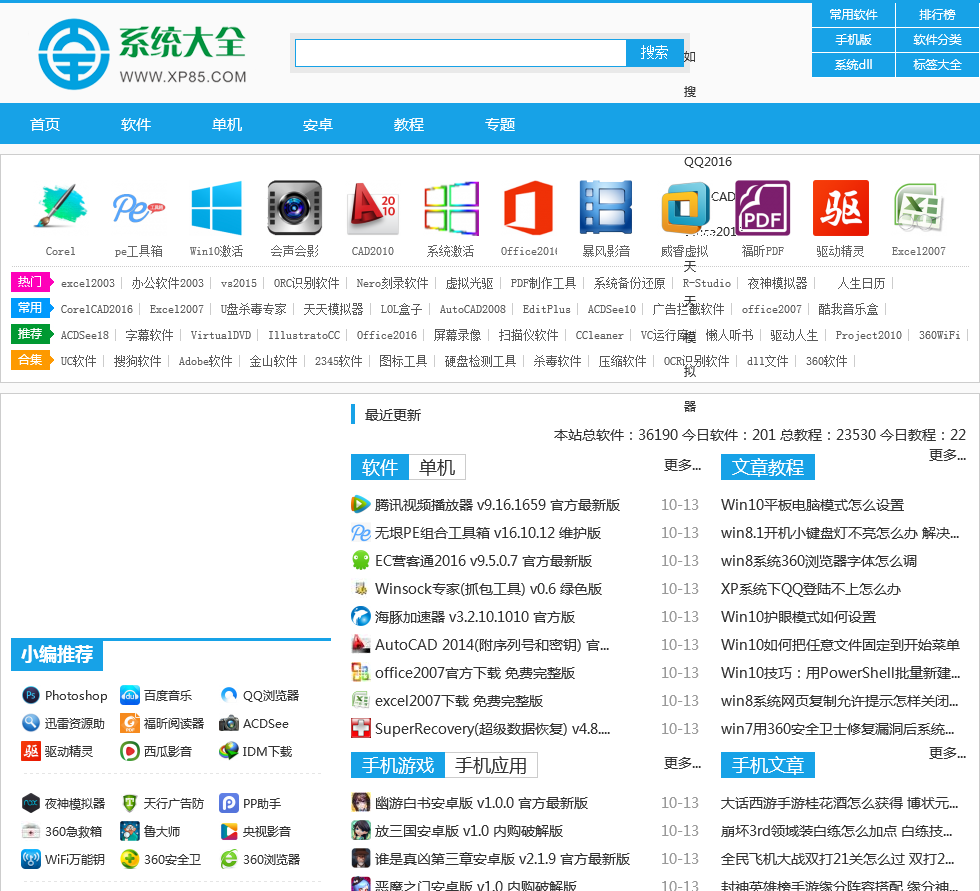This screenshot has height=891, width=980.
Task: Click the 标签大全 button
Action: click(x=937, y=64)
